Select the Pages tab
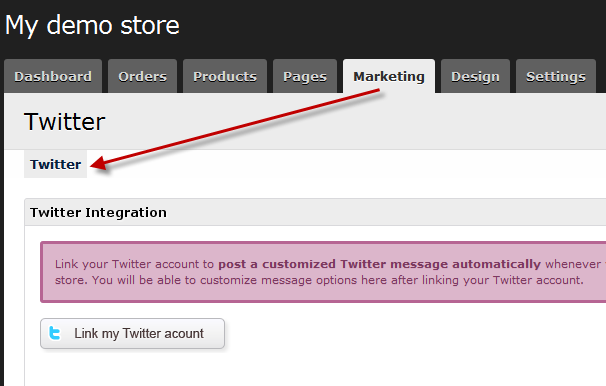 [x=305, y=76]
